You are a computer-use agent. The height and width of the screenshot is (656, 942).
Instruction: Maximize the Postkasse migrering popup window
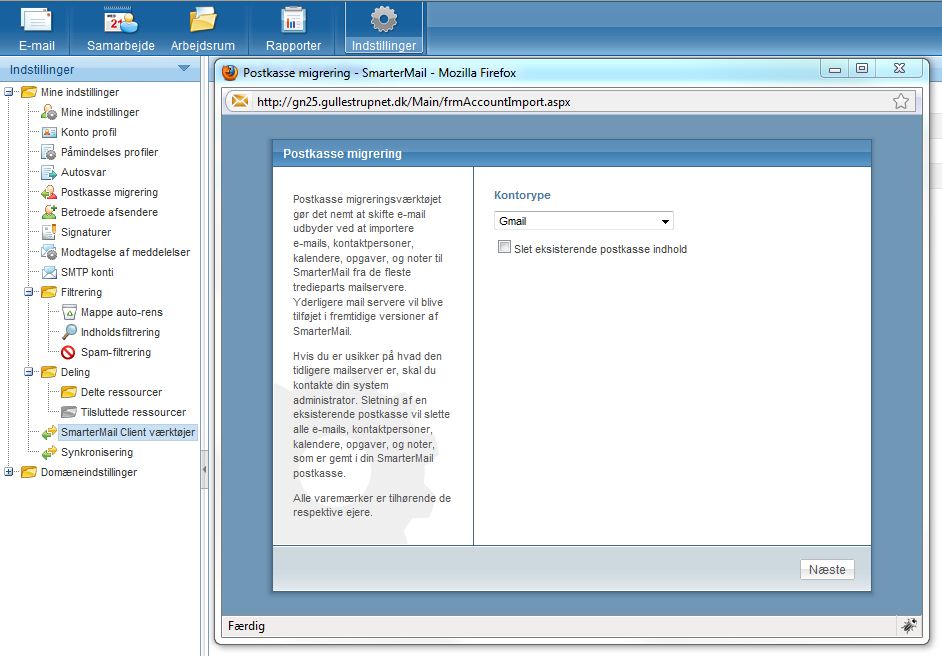point(862,68)
